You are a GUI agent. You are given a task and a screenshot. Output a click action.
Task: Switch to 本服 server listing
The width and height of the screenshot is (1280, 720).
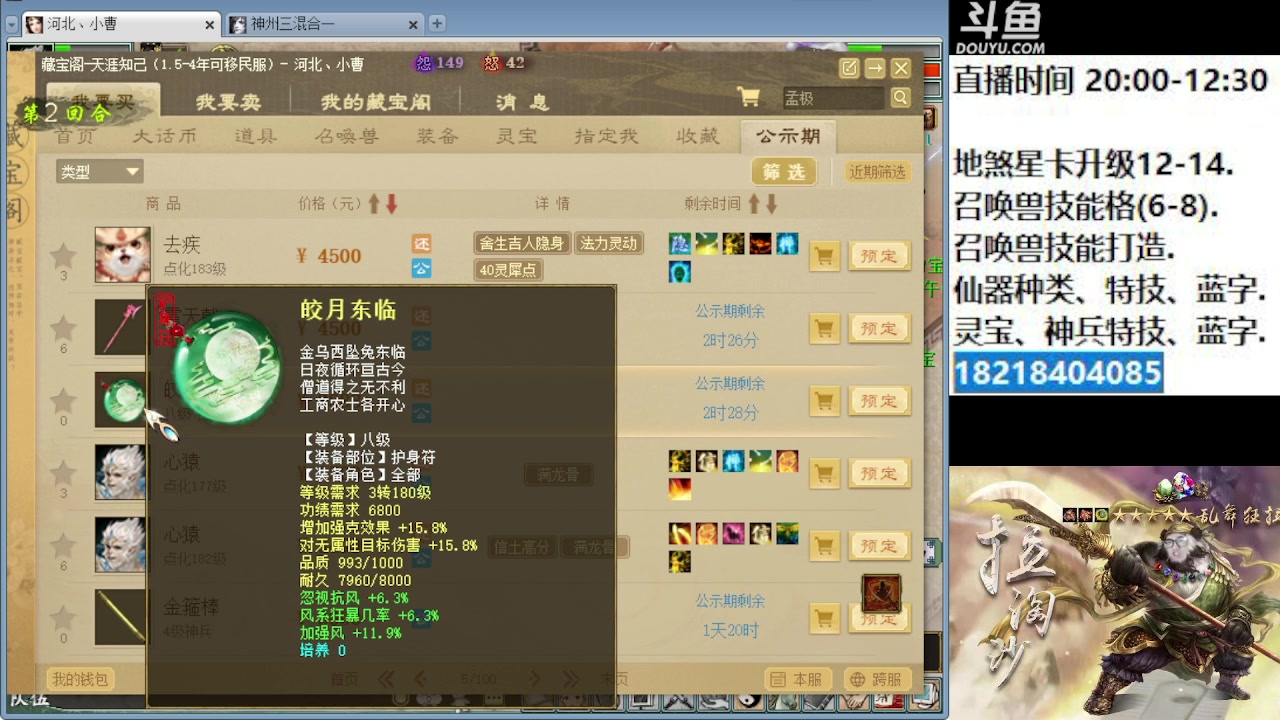pyautogui.click(x=799, y=679)
